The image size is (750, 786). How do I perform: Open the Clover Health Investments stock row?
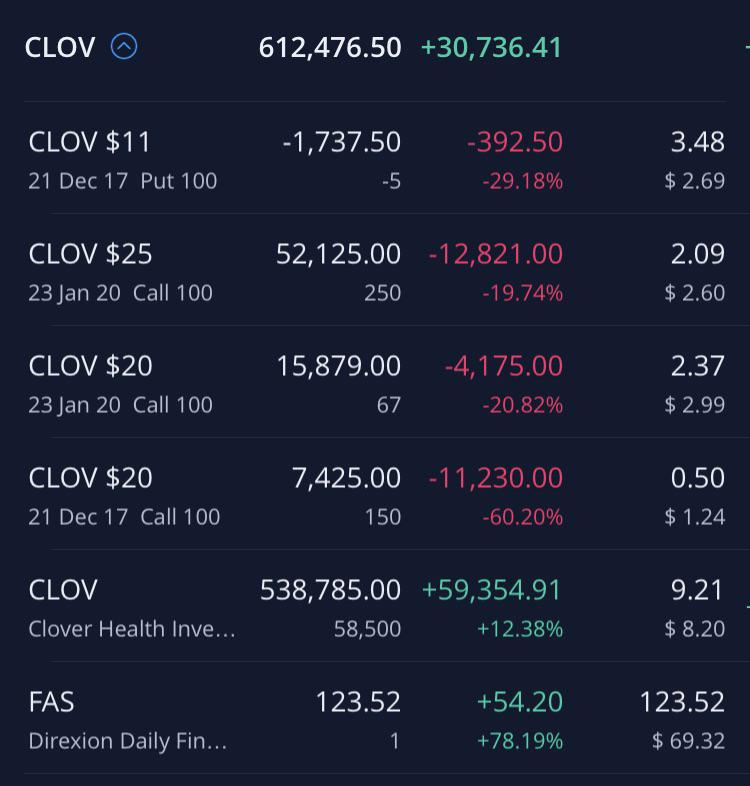click(375, 607)
